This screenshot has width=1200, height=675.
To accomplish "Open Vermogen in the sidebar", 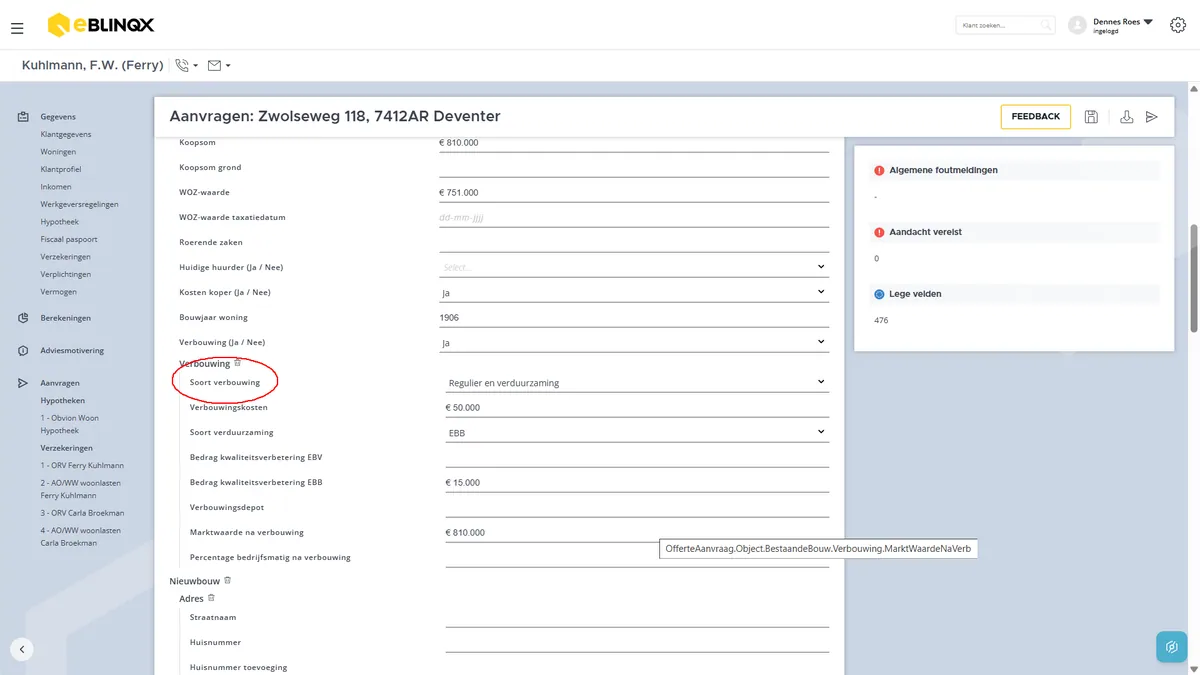I will (59, 291).
